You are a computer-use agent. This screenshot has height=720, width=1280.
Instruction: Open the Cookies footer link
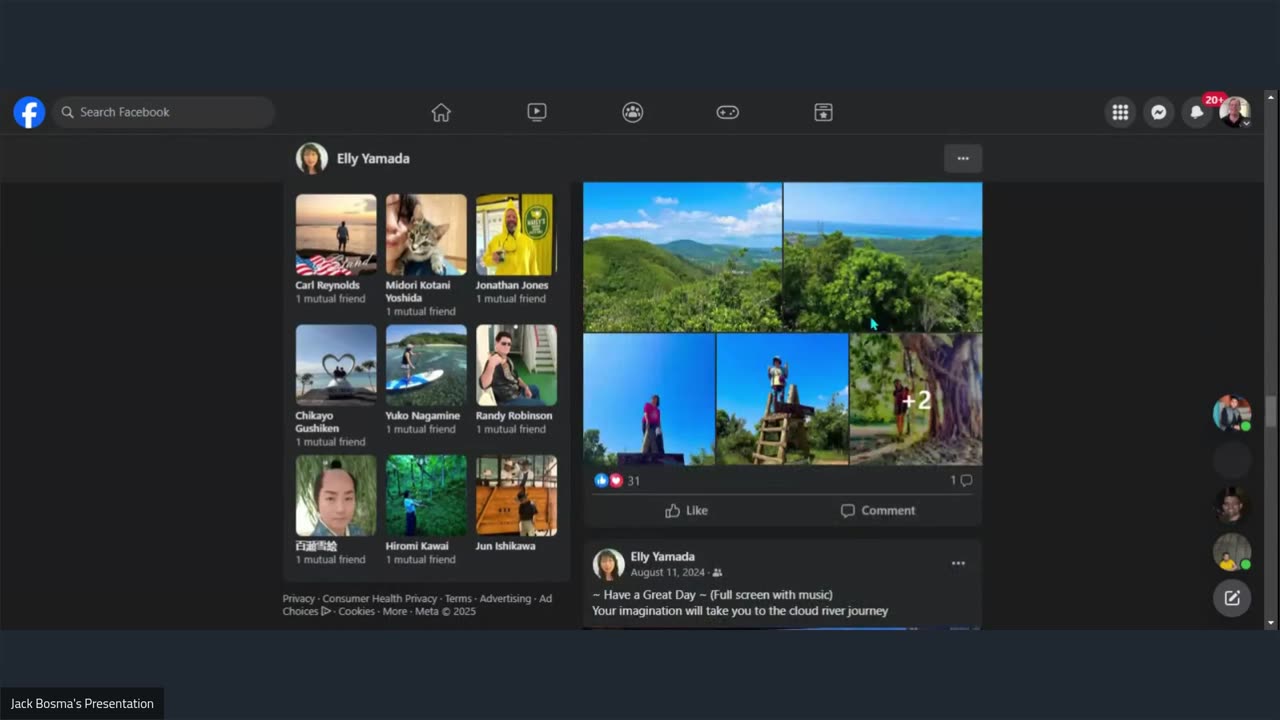pos(356,611)
